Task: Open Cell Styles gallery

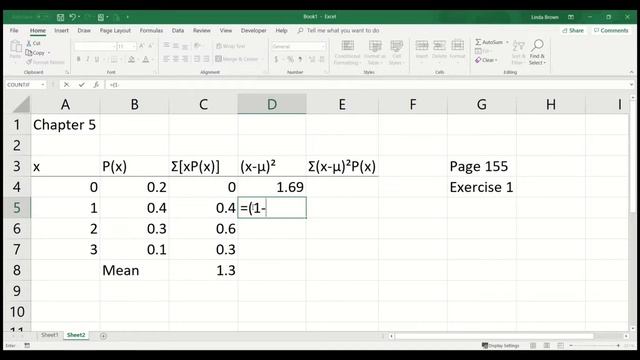Action: (396, 53)
